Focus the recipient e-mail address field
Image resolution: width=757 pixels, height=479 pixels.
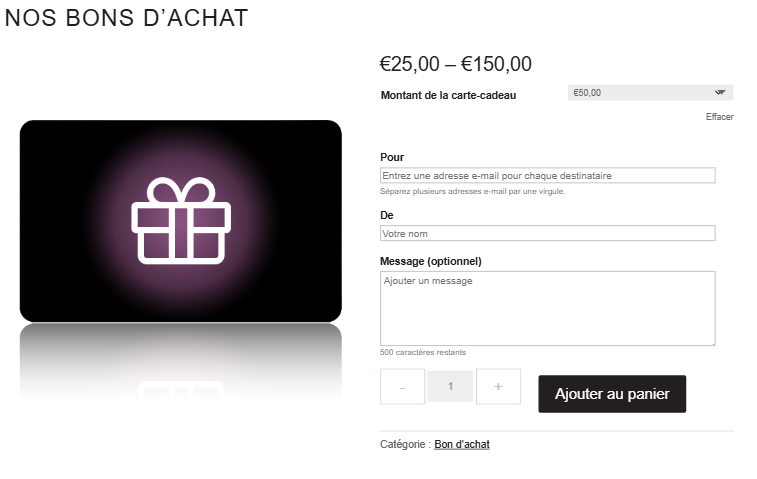(x=547, y=175)
